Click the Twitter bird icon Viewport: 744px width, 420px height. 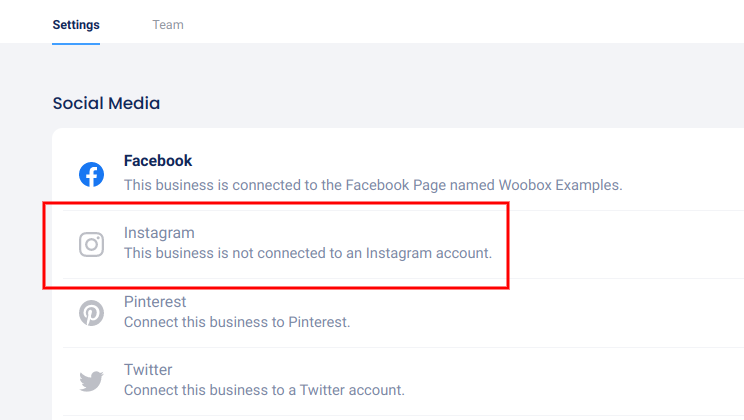tap(91, 381)
